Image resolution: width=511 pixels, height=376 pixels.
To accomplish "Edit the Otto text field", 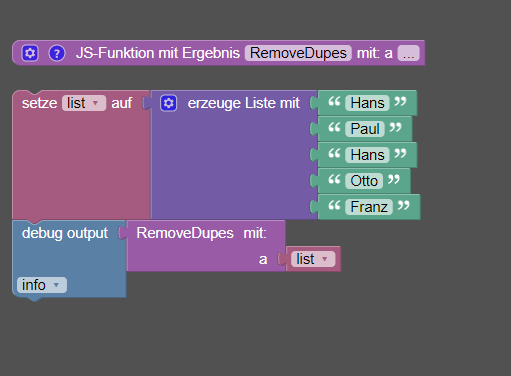I will [x=364, y=181].
